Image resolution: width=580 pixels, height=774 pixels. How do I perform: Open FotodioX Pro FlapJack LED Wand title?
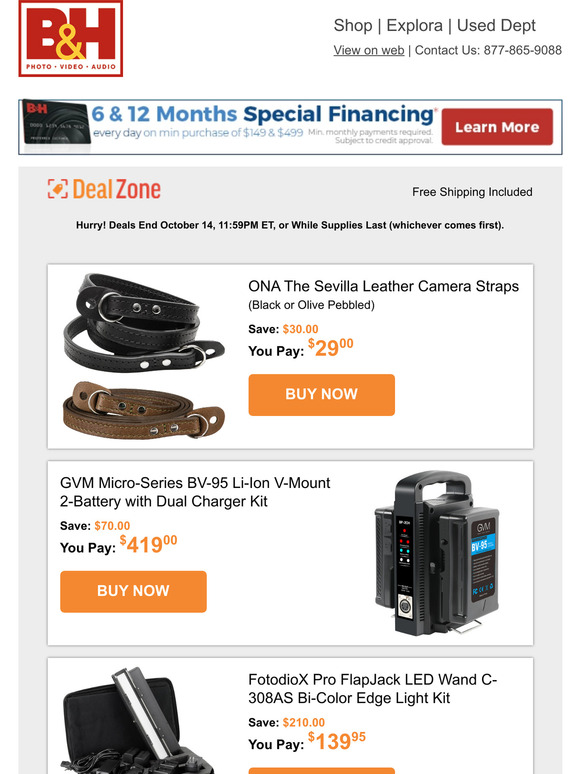(x=373, y=689)
